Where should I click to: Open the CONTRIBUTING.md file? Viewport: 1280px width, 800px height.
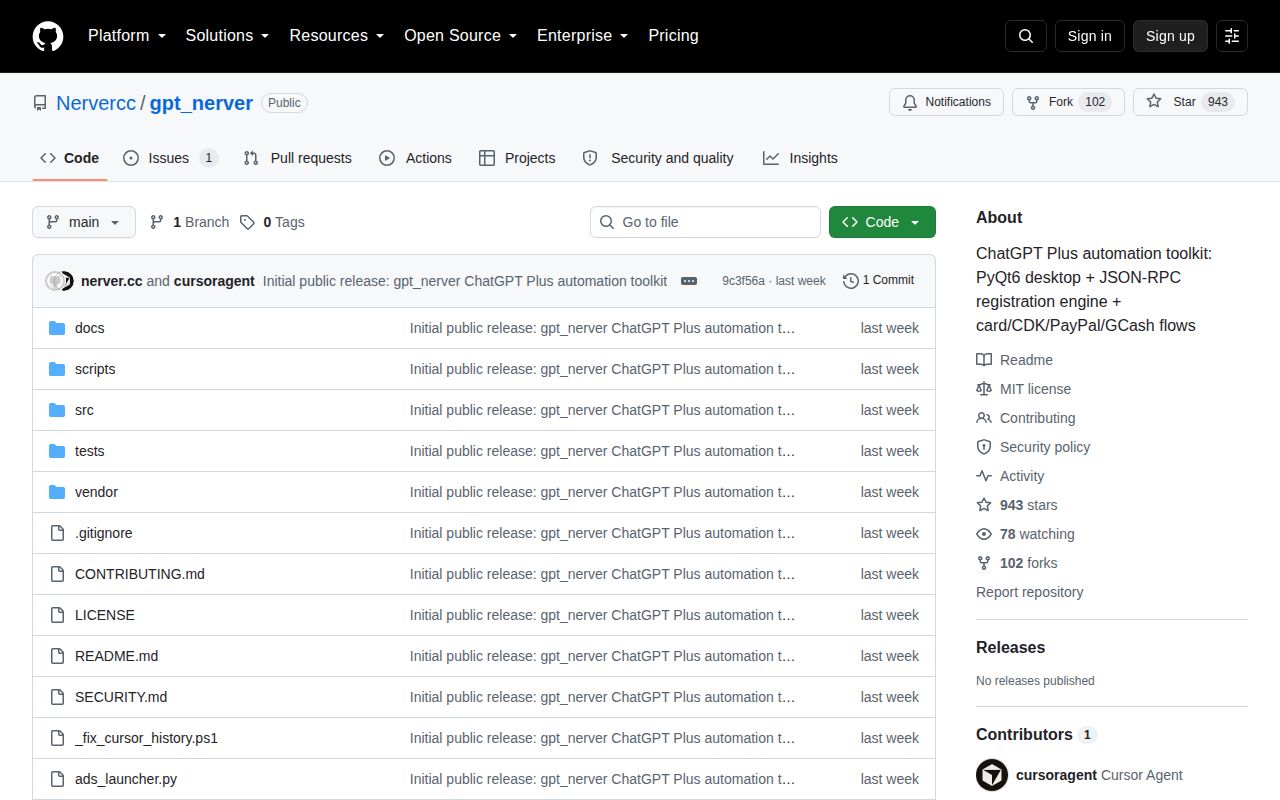tap(140, 574)
